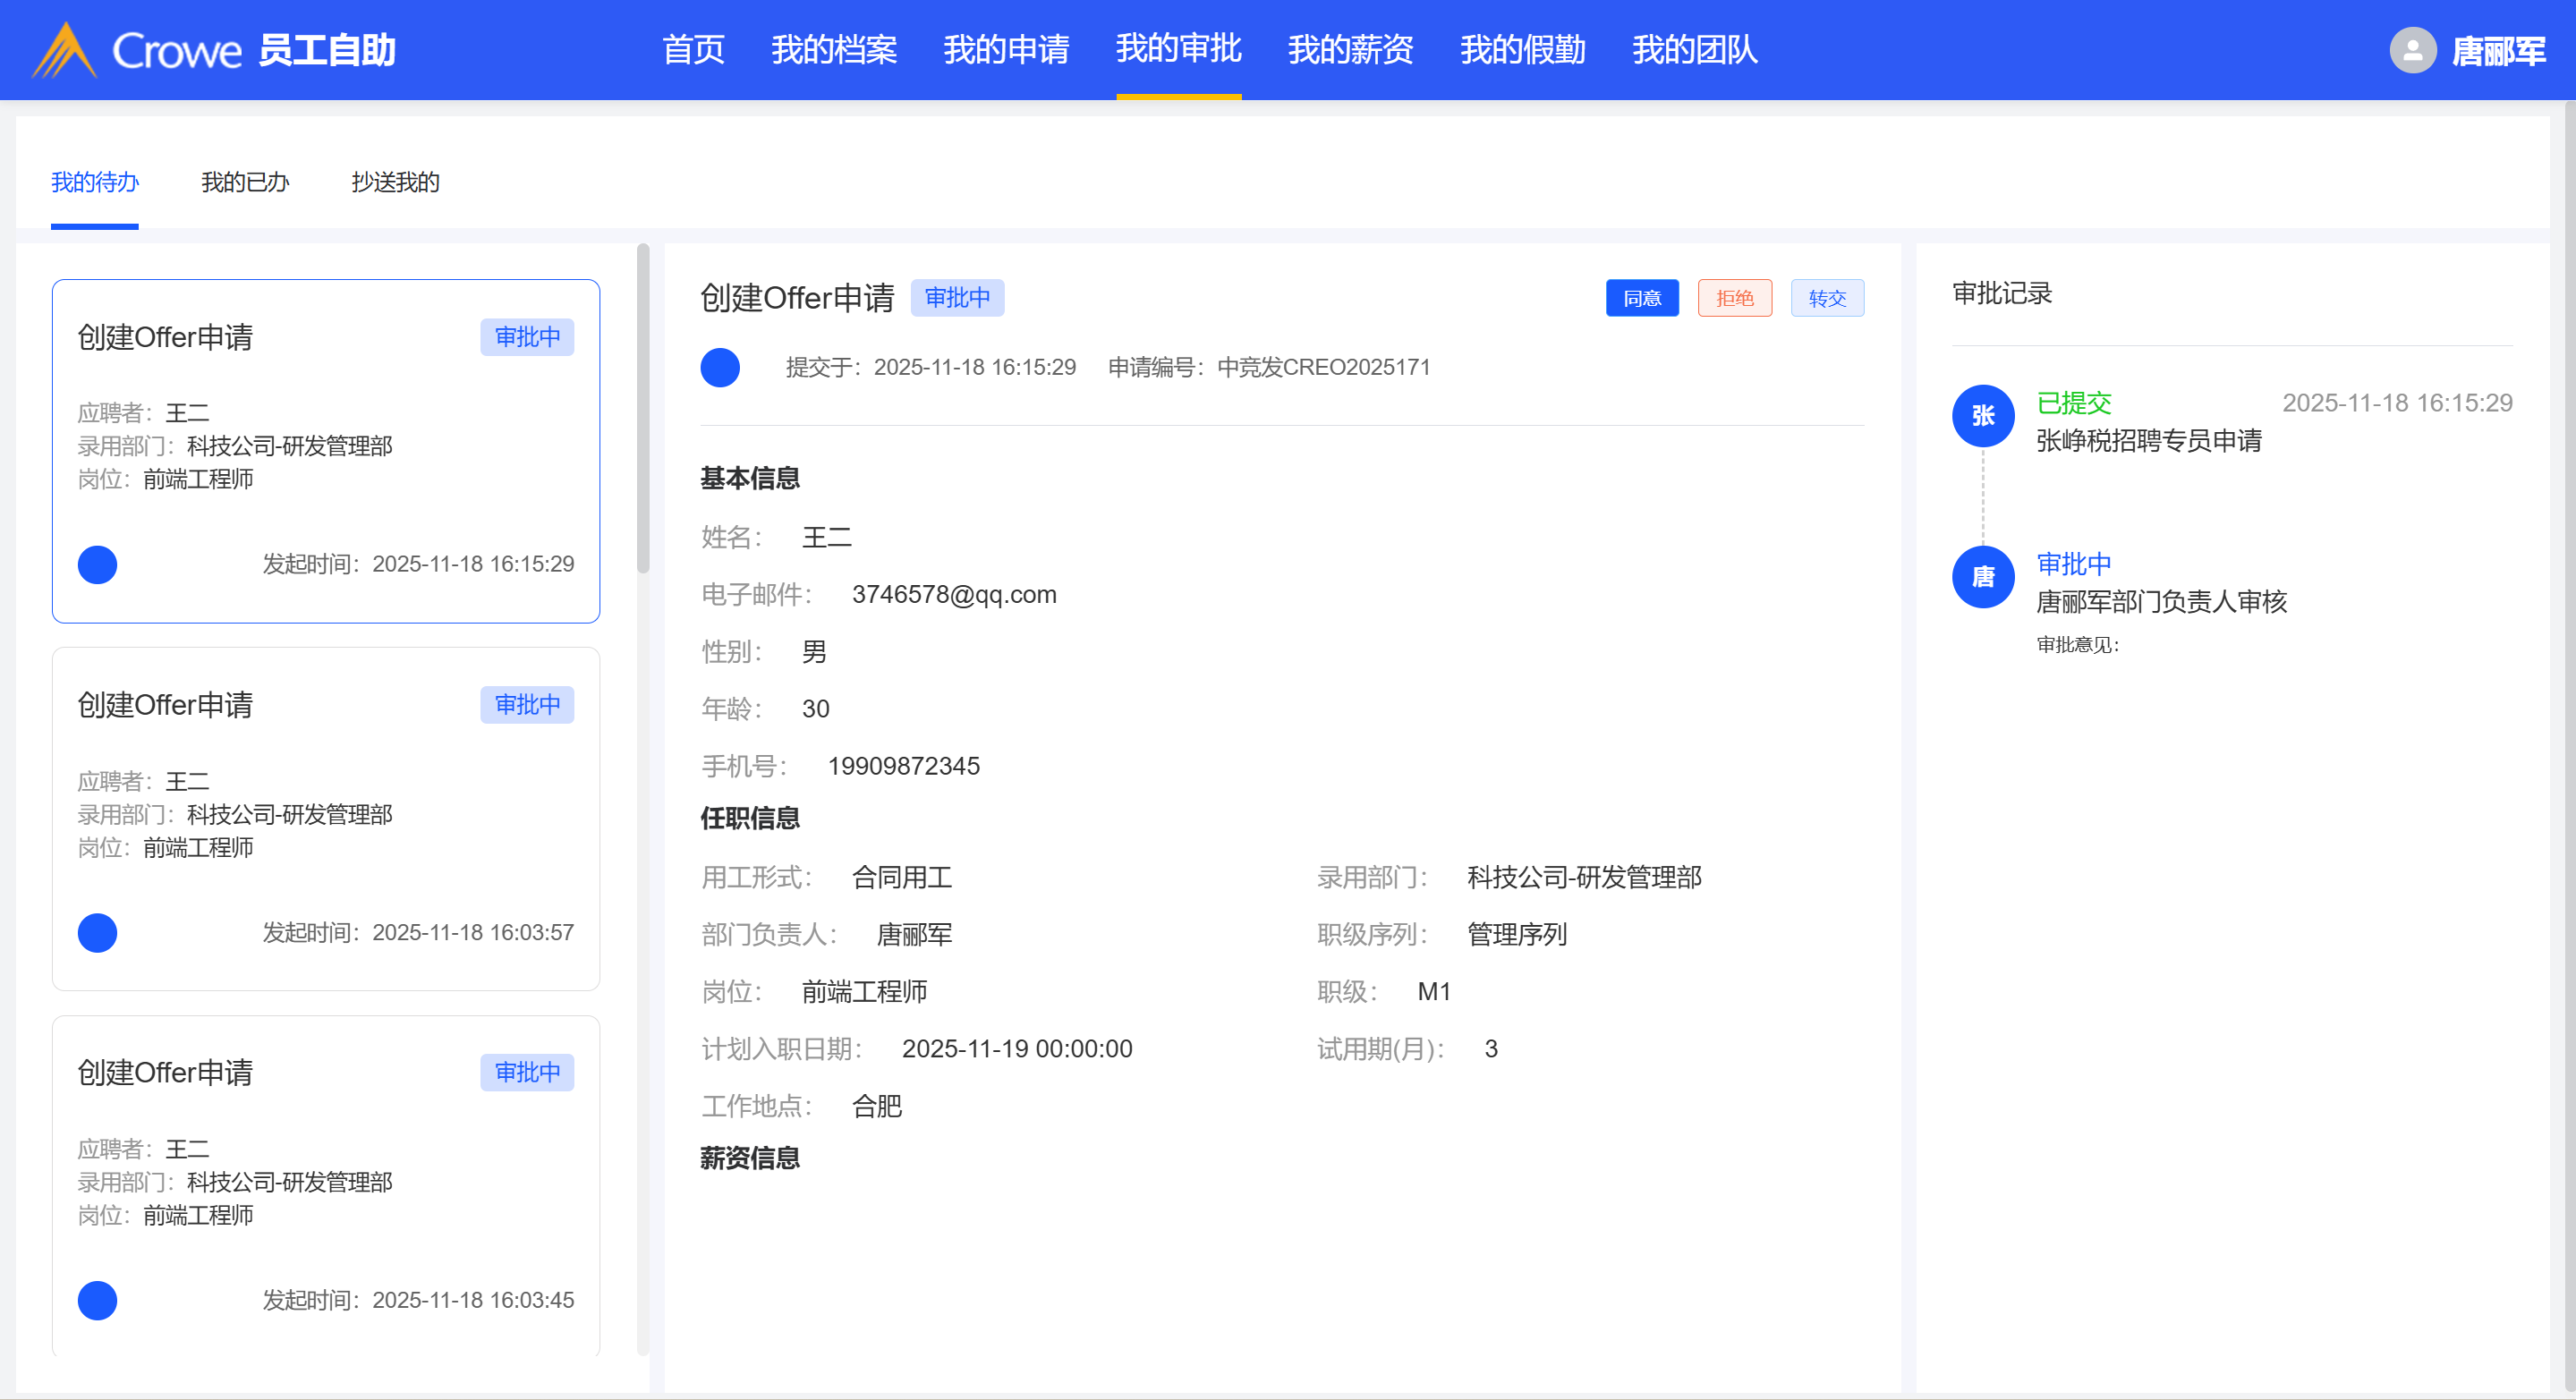Click applicant avatar in detail header

[719, 368]
